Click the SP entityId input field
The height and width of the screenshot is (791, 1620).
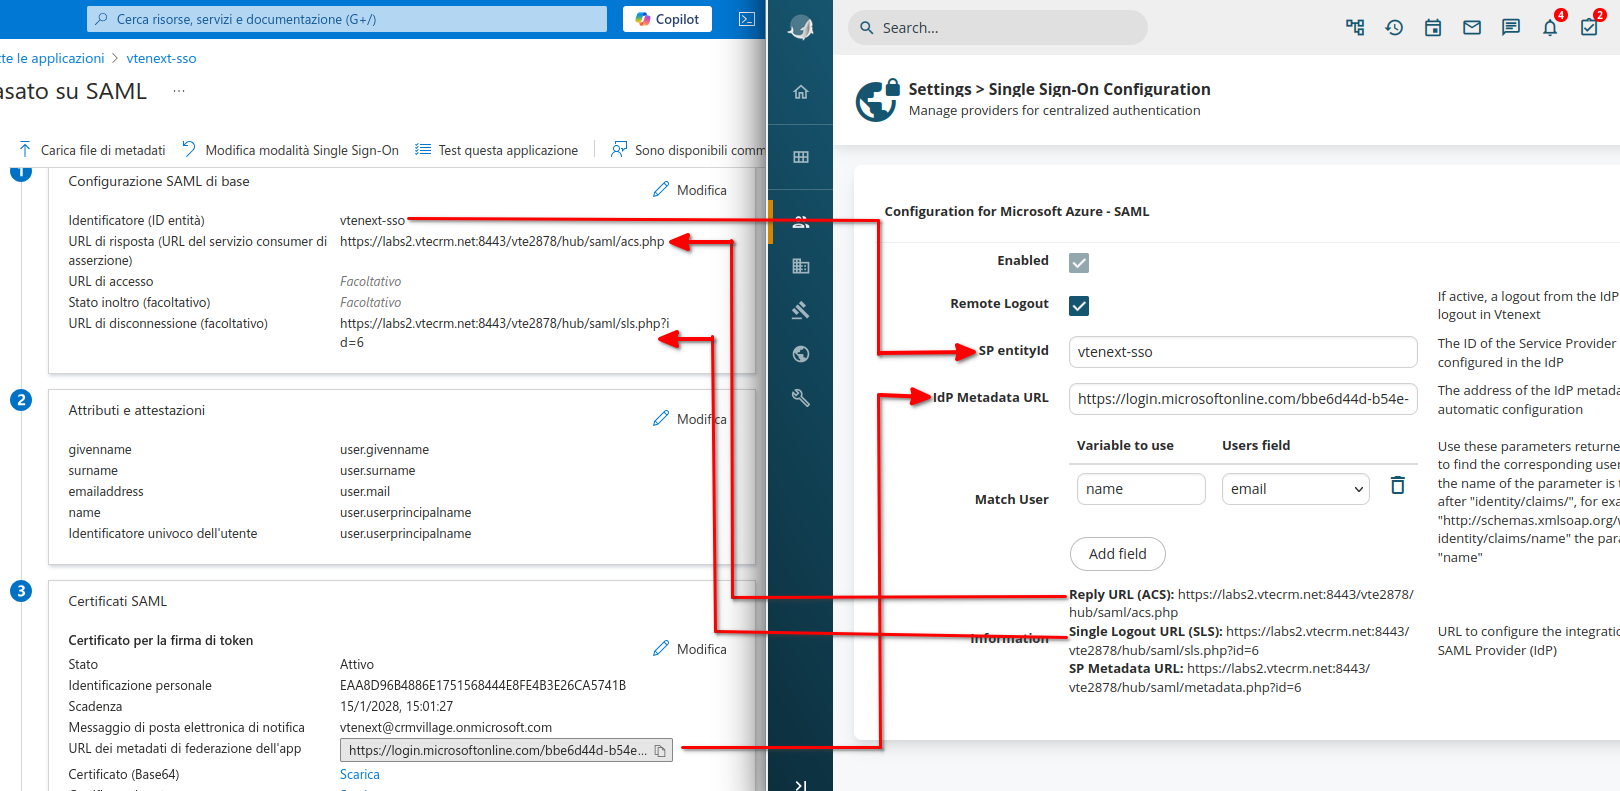[1243, 352]
